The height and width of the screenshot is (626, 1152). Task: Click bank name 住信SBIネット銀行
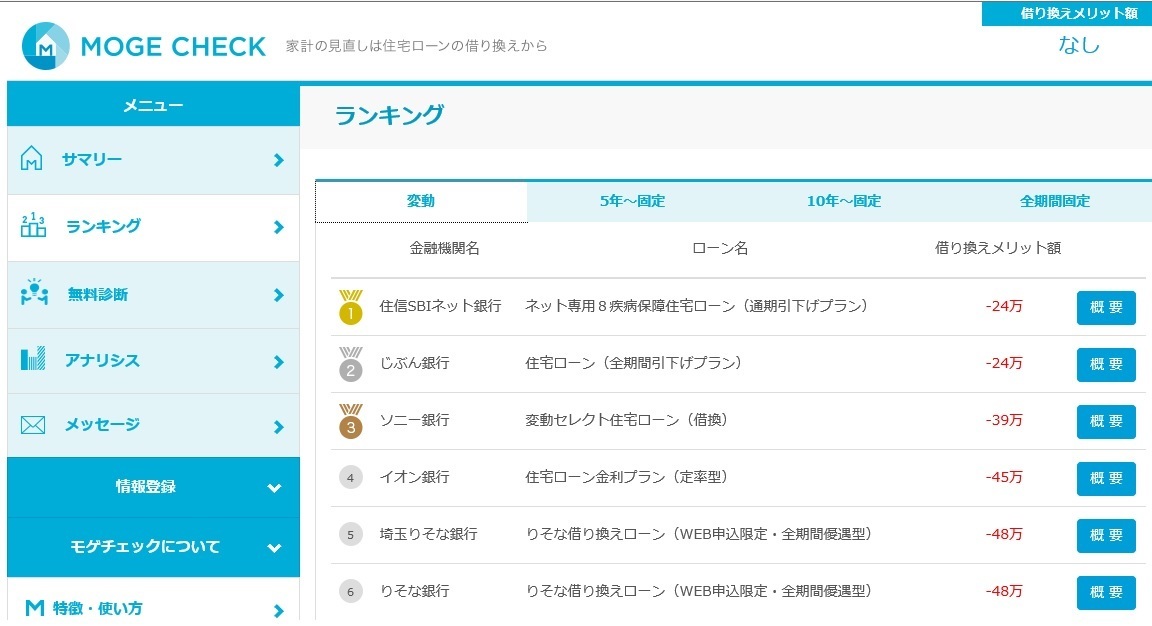click(440, 306)
